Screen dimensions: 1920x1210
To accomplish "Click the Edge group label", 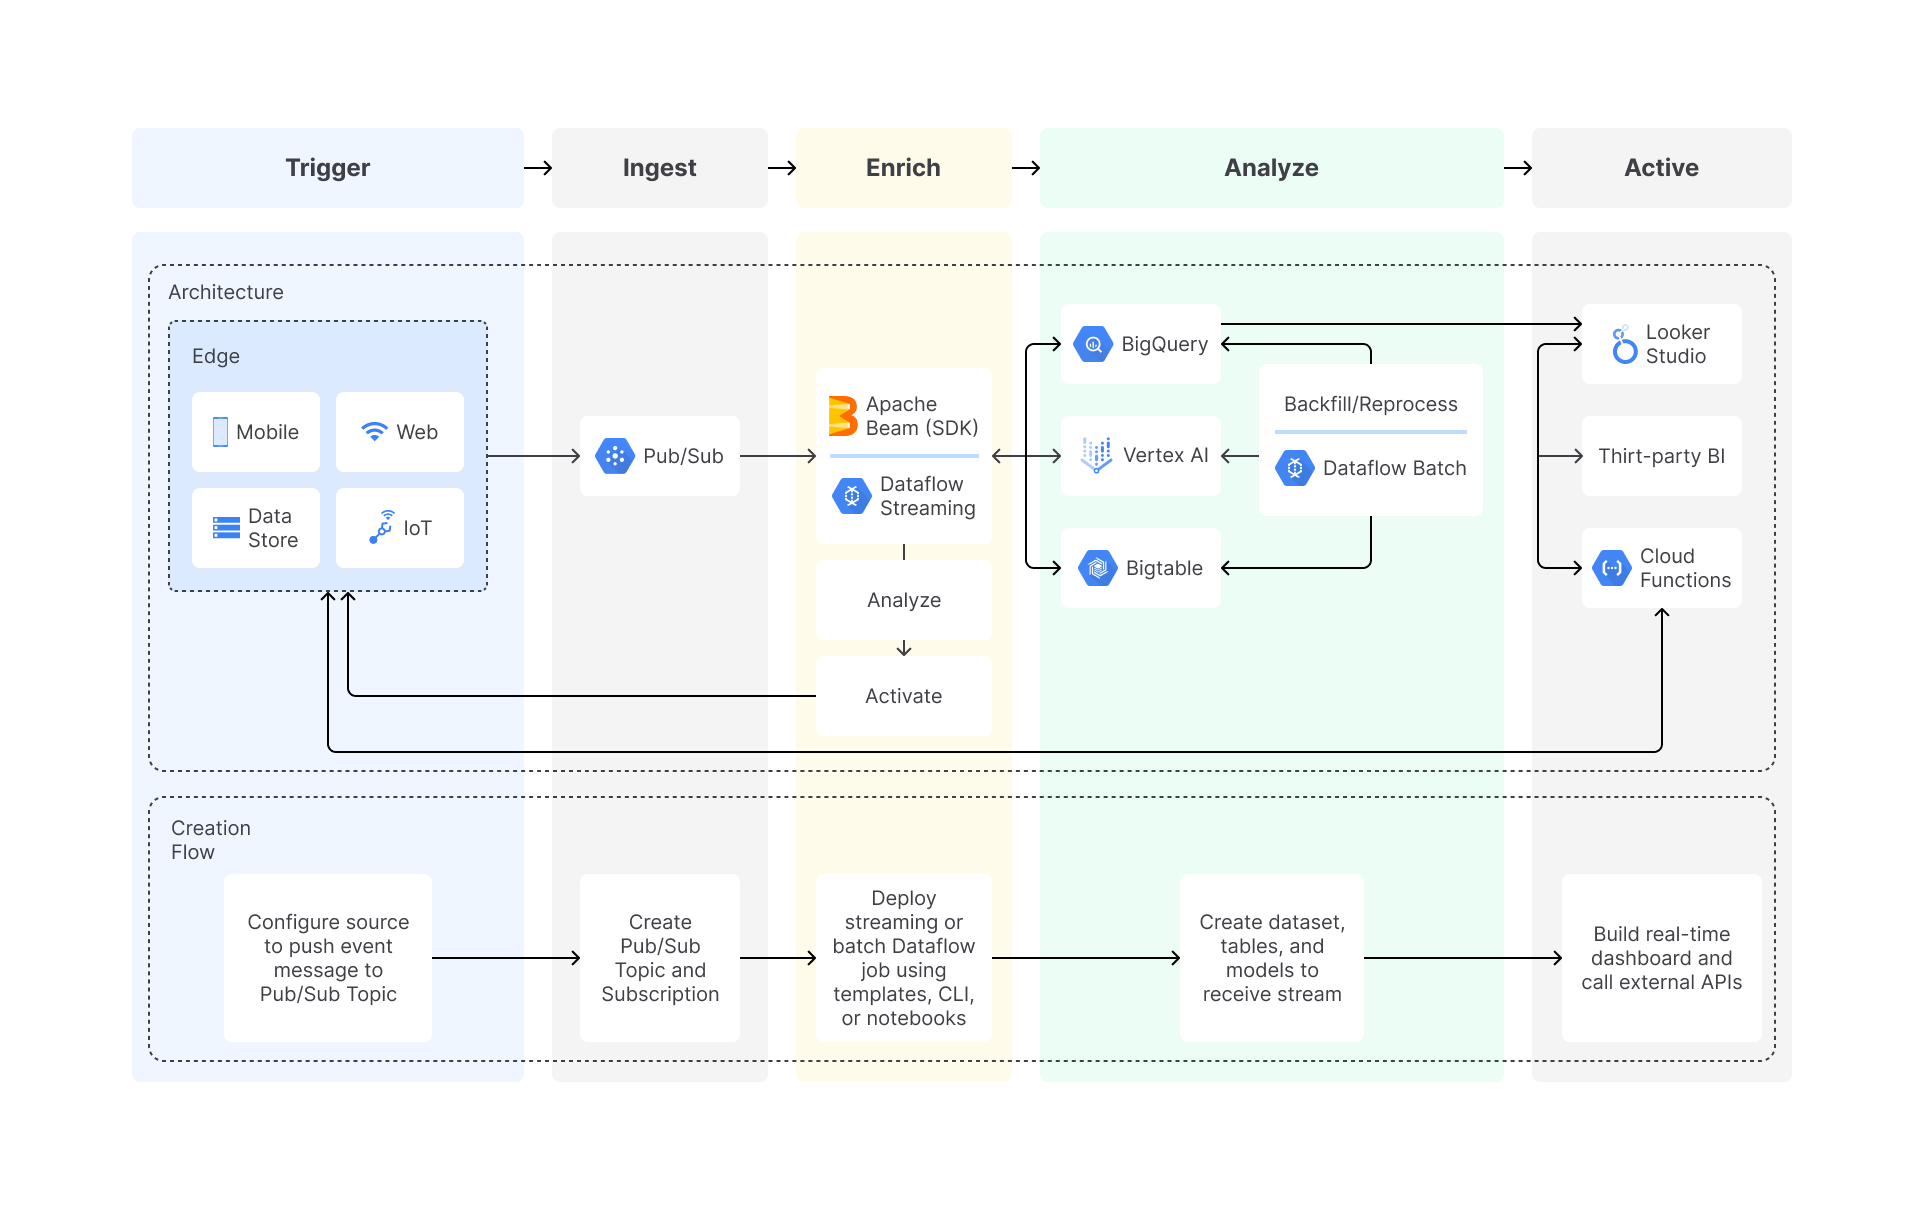I will (x=216, y=356).
